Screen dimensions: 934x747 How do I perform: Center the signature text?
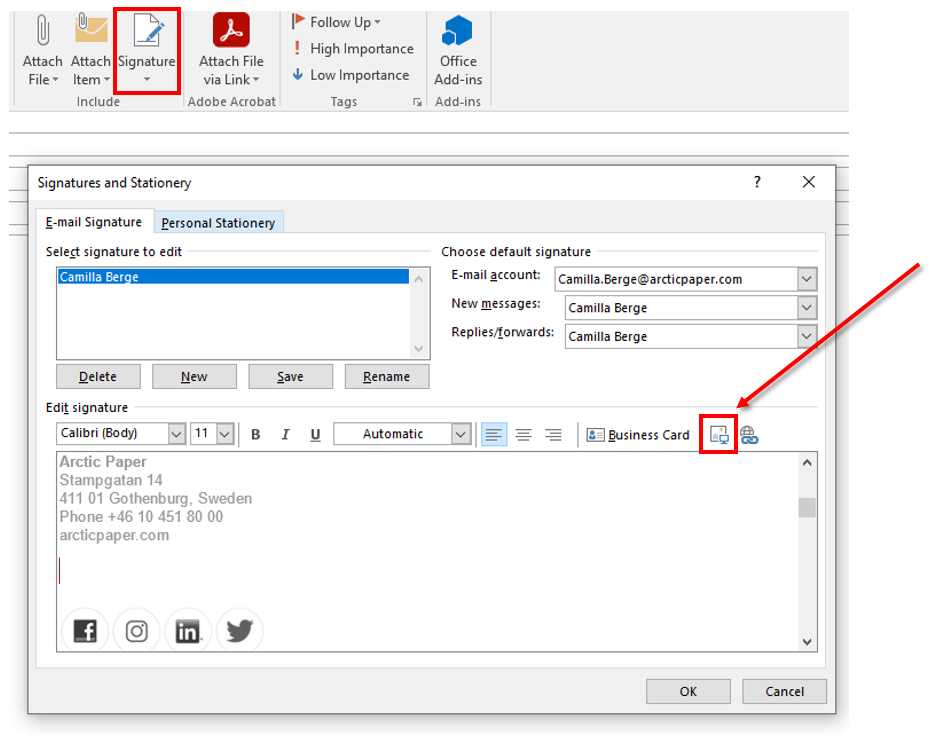[x=524, y=434]
